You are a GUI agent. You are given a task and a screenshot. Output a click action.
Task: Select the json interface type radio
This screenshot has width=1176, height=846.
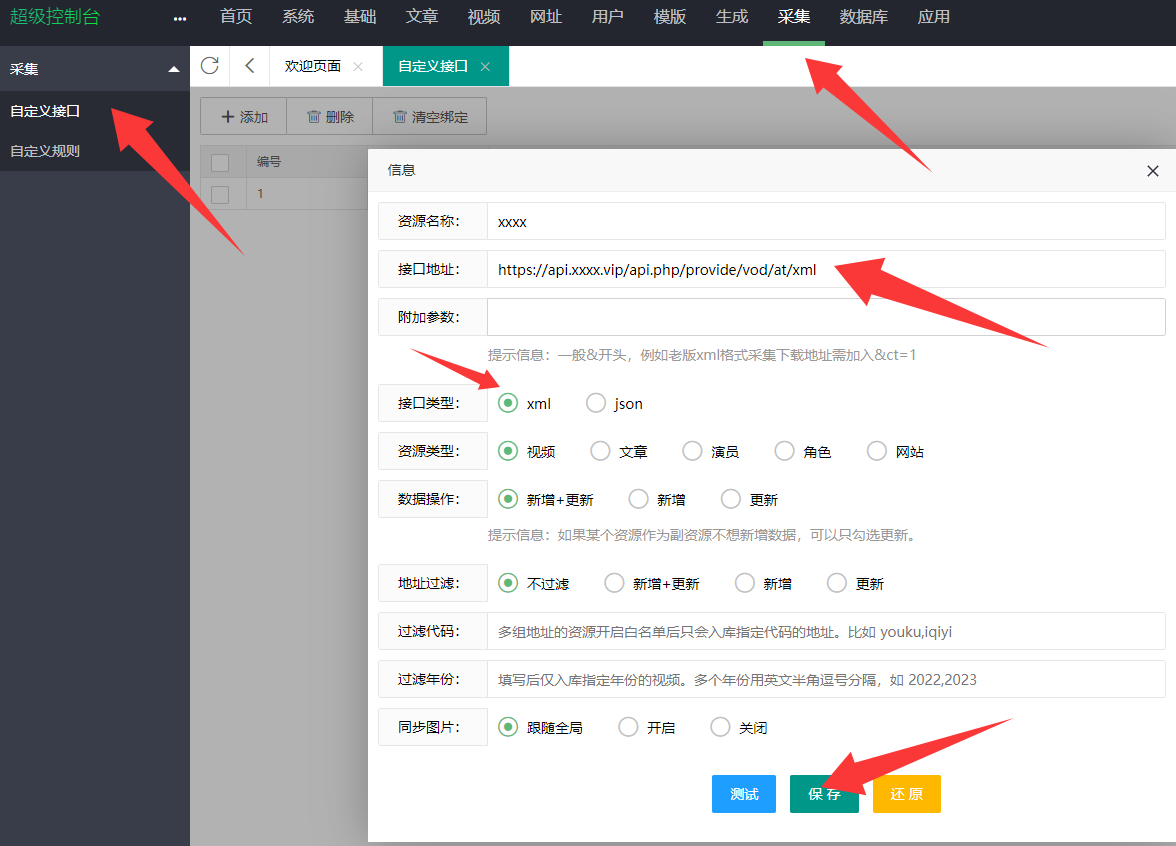[597, 403]
